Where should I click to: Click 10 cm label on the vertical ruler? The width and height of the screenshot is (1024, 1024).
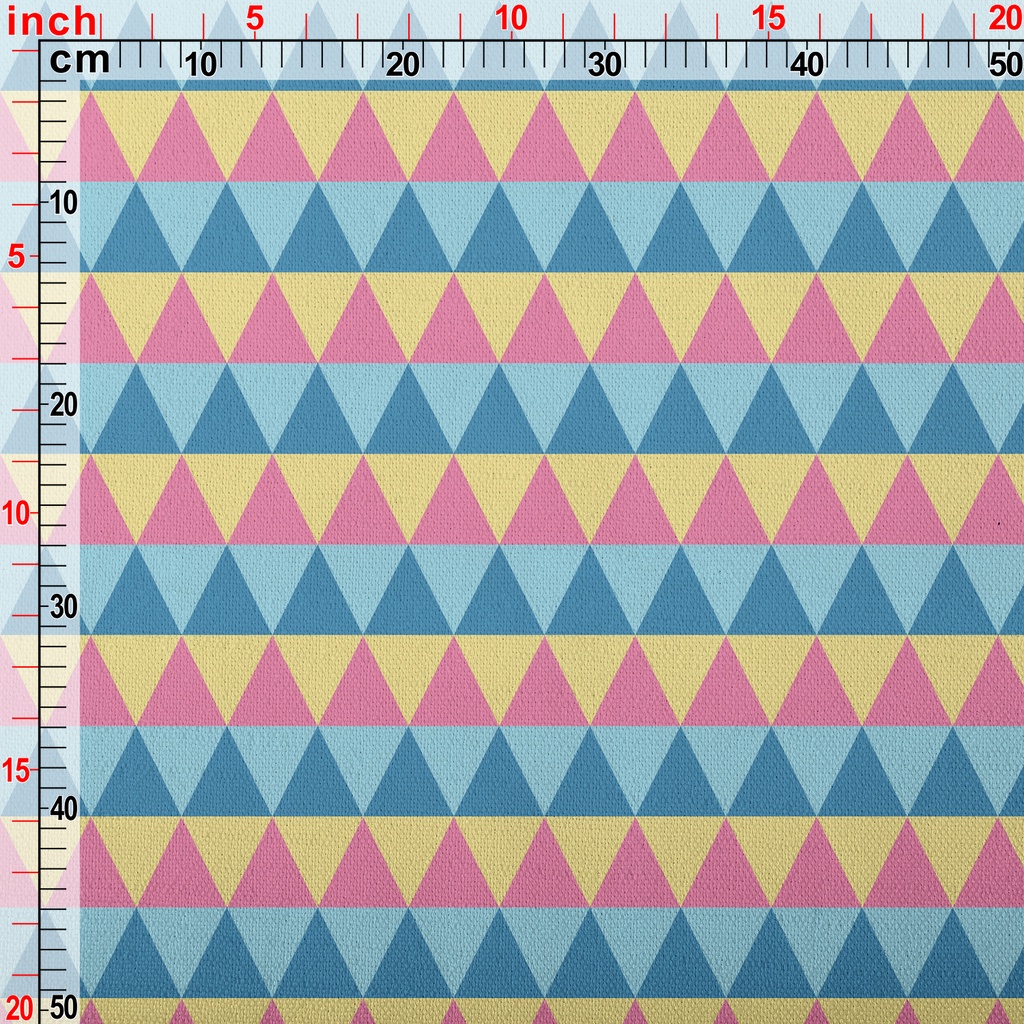[x=64, y=203]
